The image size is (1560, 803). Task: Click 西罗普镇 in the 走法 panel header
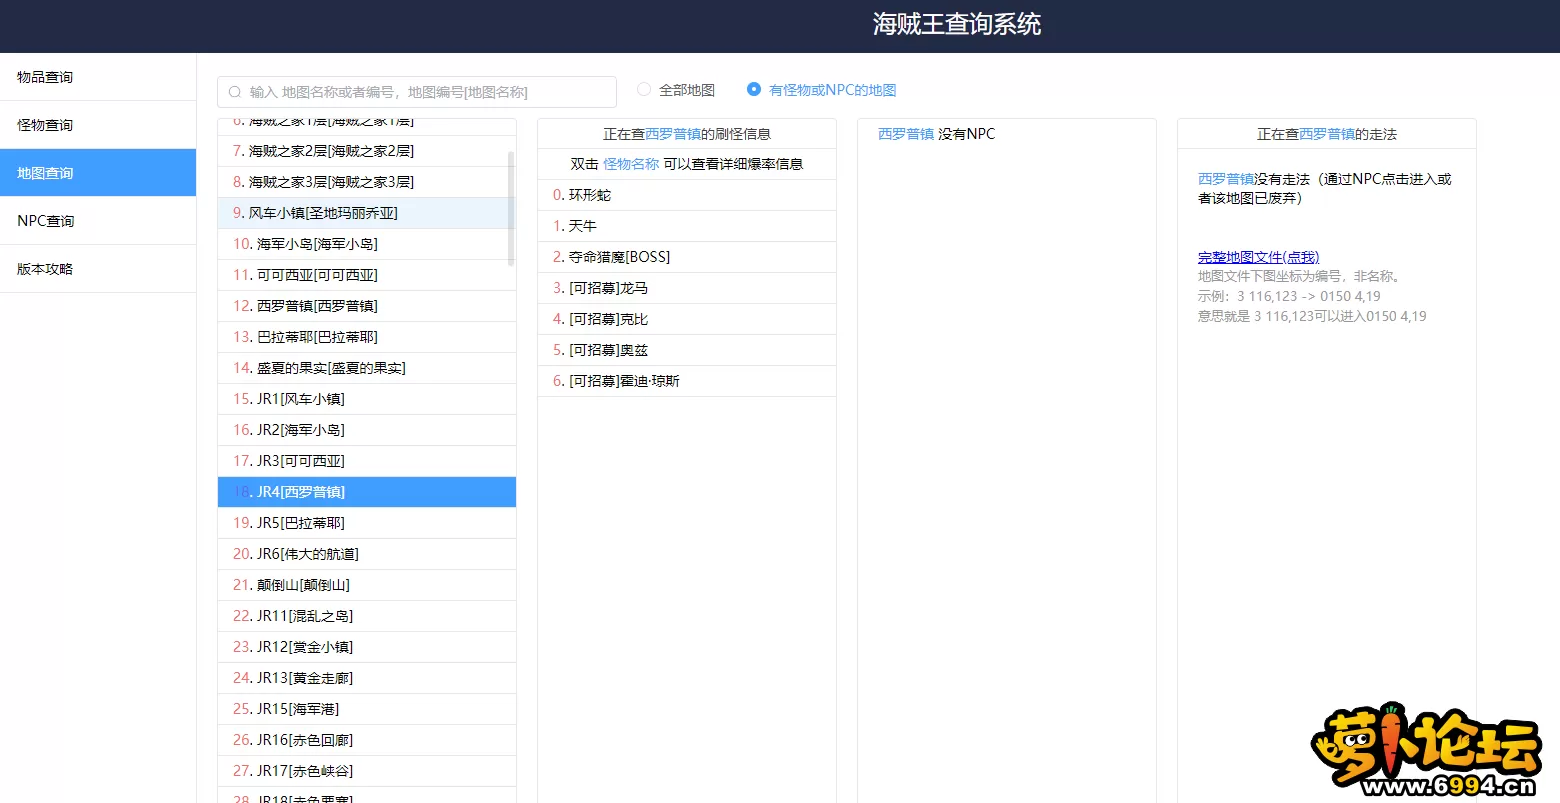pyautogui.click(x=1327, y=134)
